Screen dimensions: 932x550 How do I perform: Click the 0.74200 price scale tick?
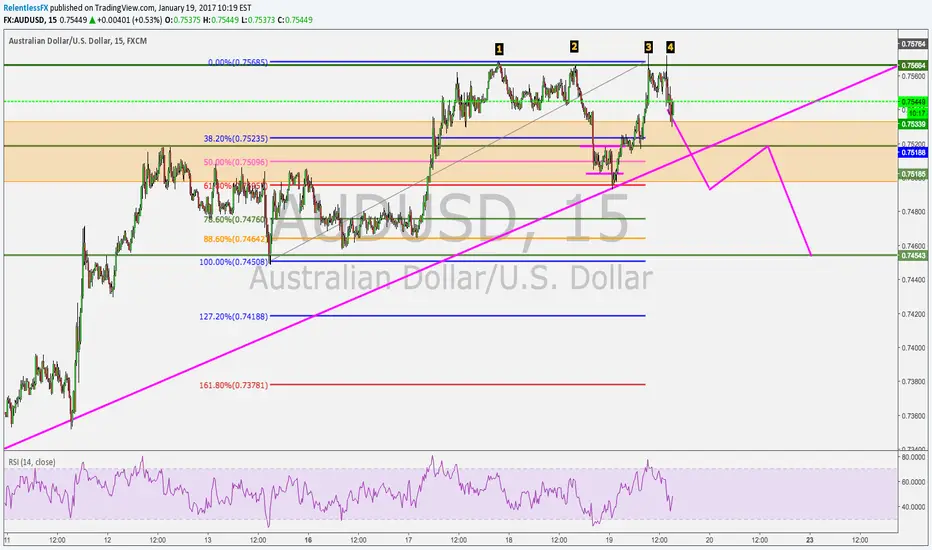(x=914, y=314)
